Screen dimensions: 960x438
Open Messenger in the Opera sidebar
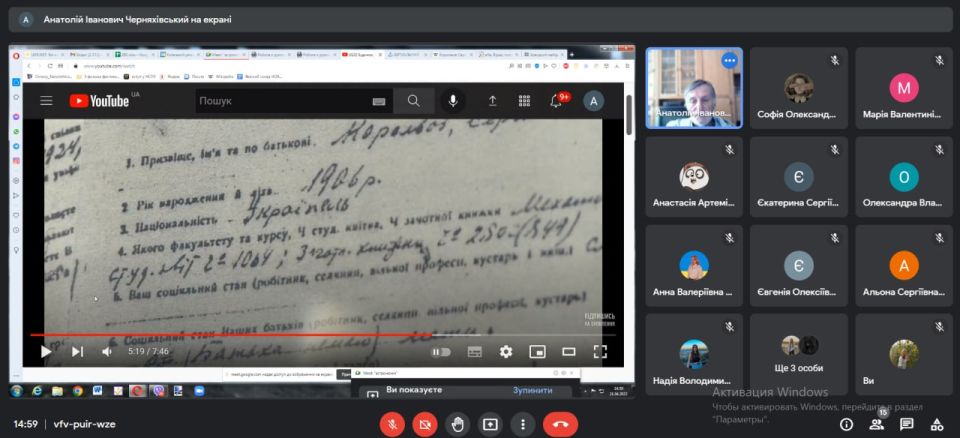[x=16, y=116]
